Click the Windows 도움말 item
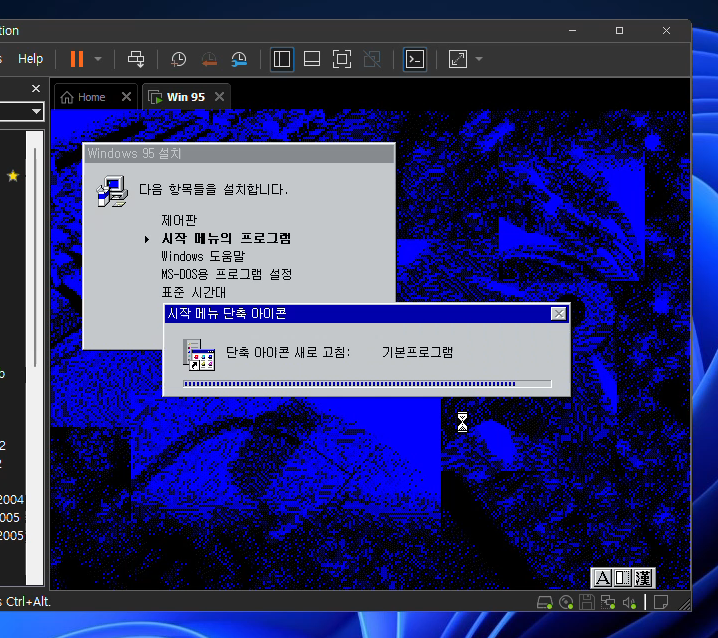Image resolution: width=718 pixels, height=638 pixels. coord(203,256)
